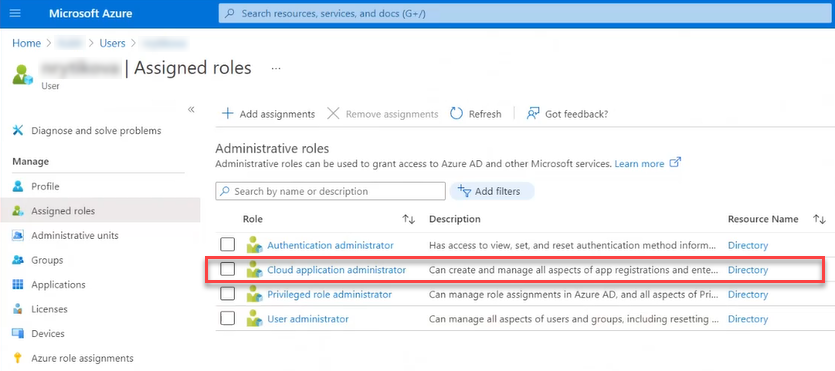Click the Licenses sidebar icon
This screenshot has width=835, height=371.
[x=18, y=309]
